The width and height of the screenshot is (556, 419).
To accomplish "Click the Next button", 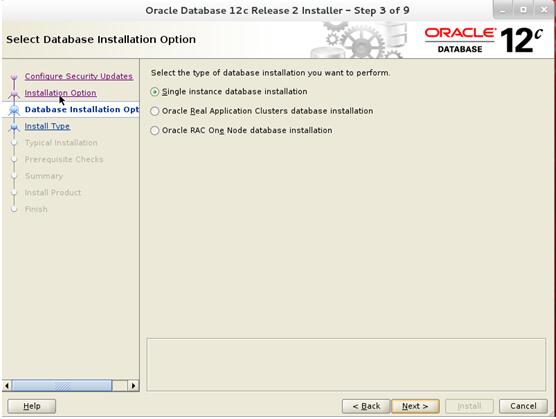I will coord(415,406).
